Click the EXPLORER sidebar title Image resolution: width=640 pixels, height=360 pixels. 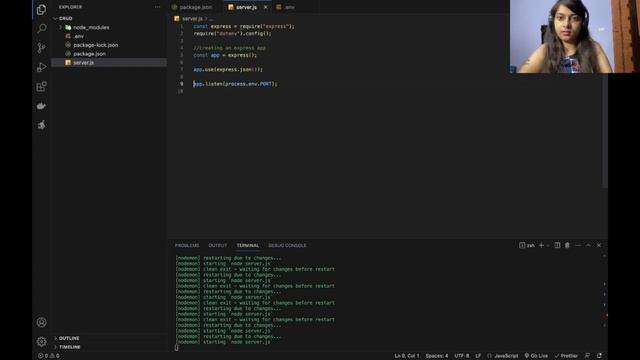[x=70, y=7]
